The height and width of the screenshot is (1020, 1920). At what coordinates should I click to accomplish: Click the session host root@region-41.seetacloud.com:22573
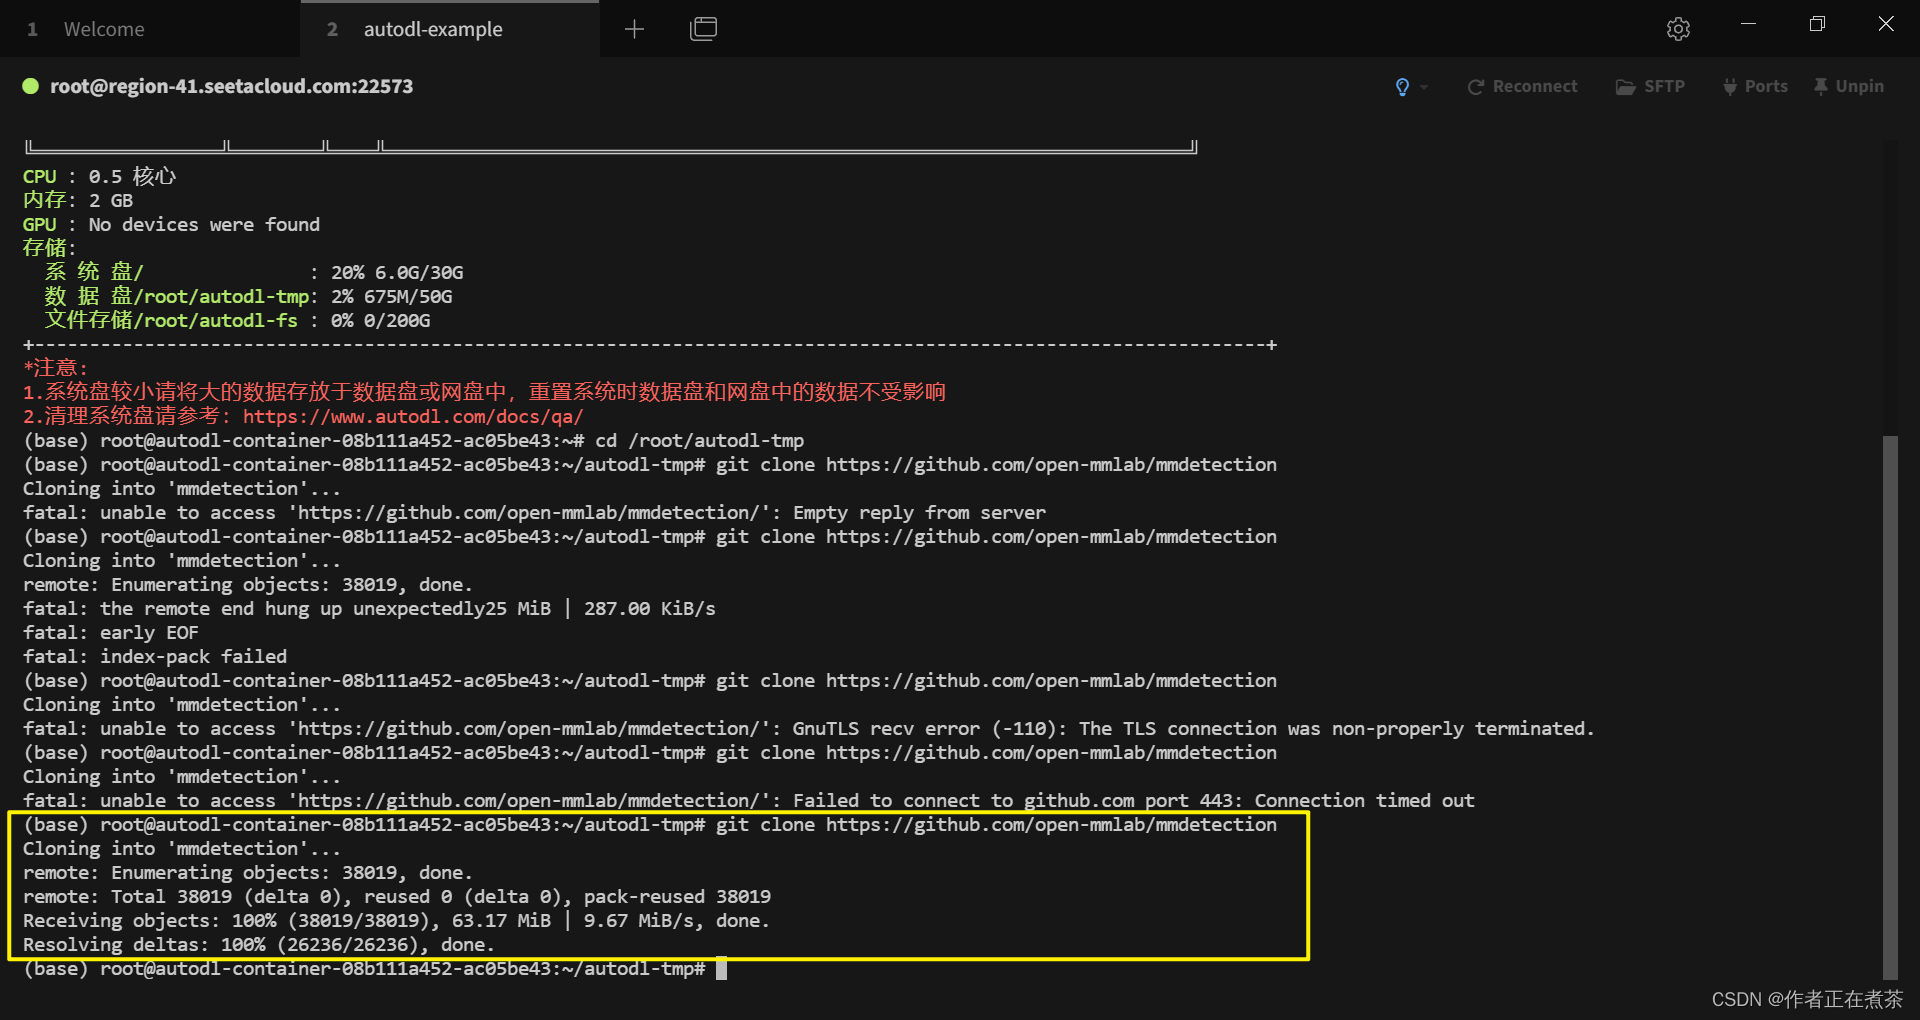(231, 86)
